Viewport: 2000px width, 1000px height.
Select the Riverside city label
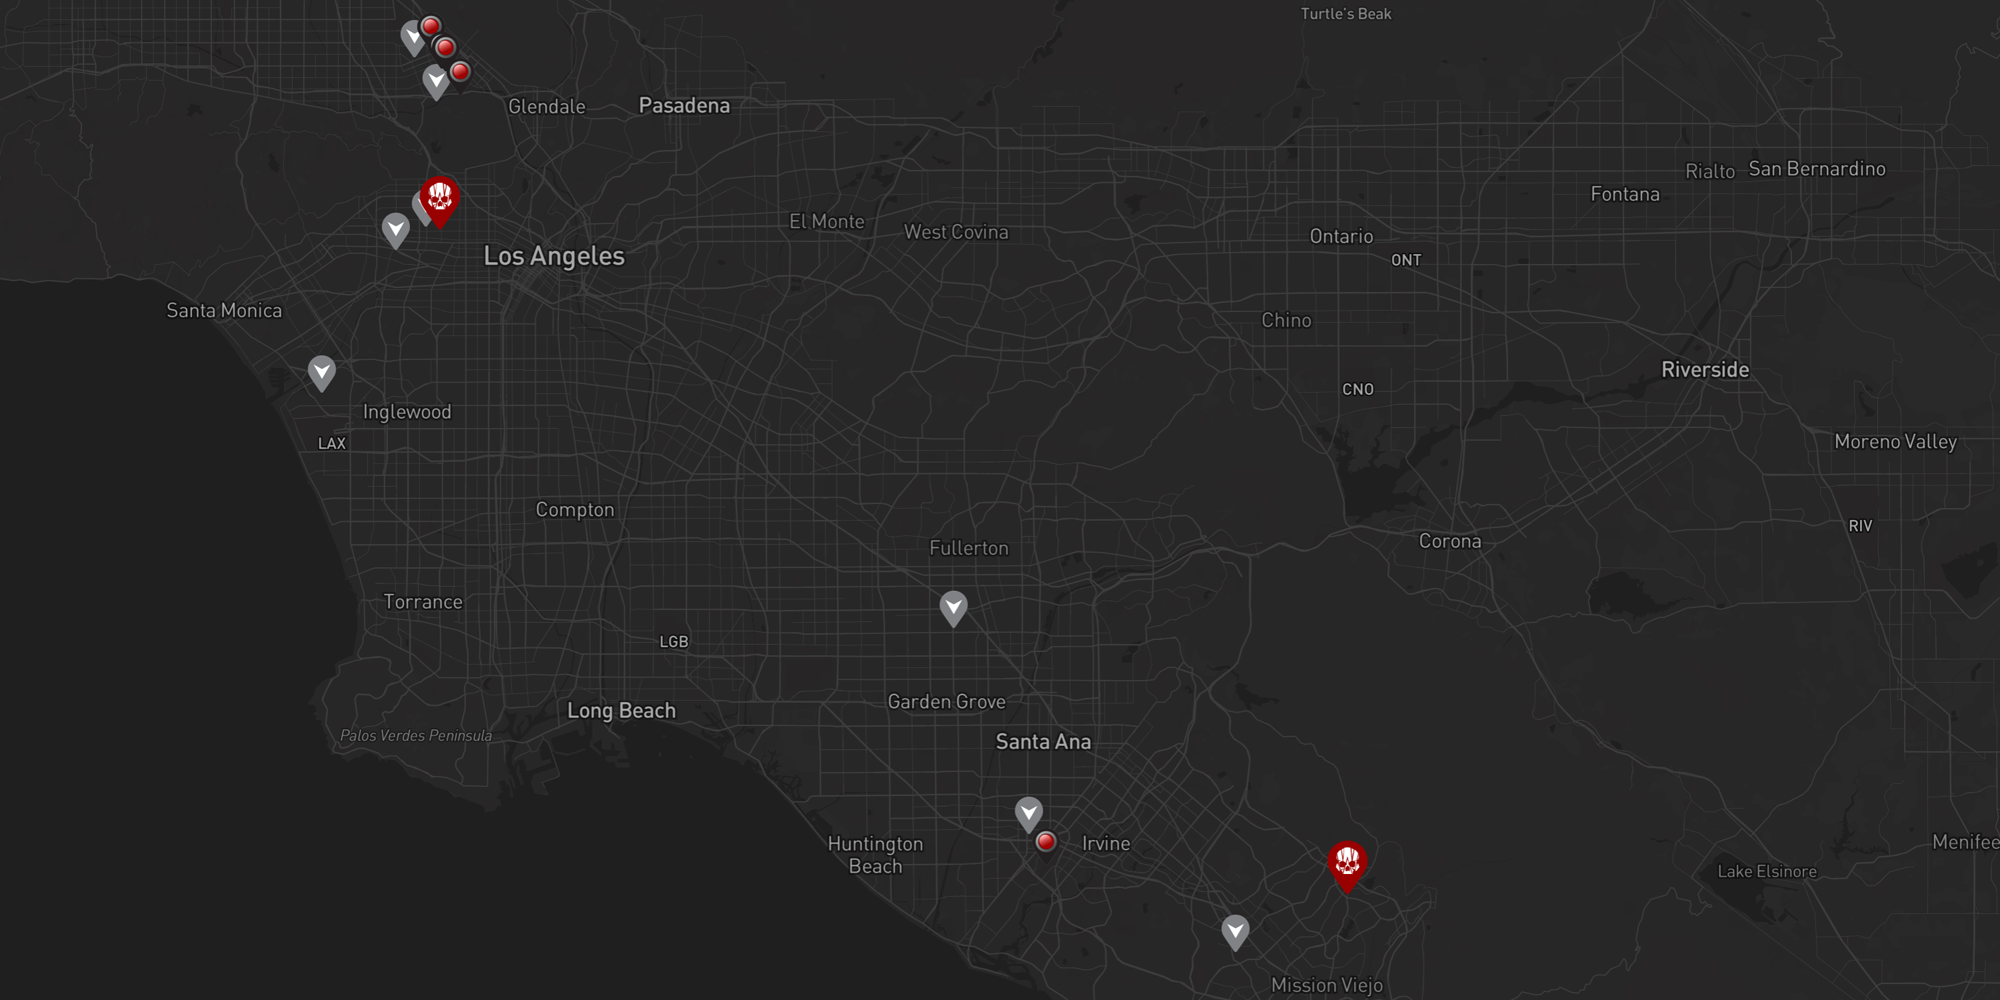[x=1705, y=370]
